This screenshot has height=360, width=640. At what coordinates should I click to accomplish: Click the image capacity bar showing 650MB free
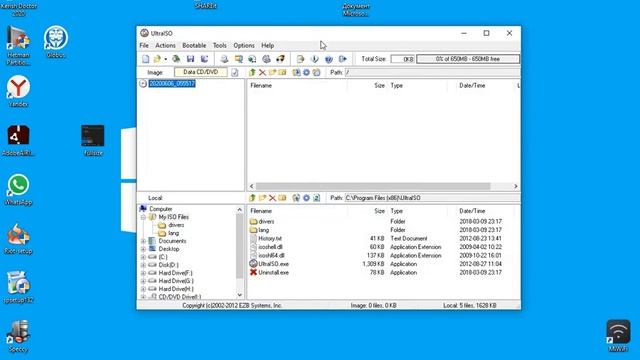(468, 59)
